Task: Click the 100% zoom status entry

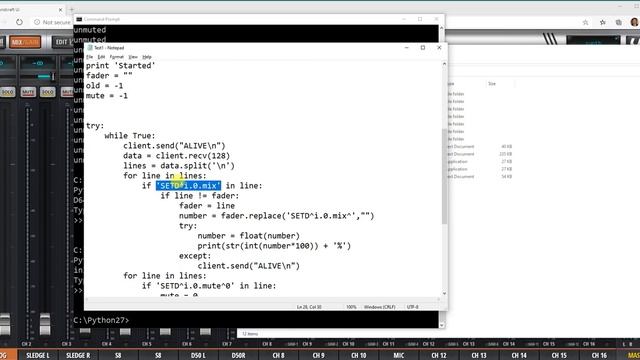Action: 351,307
